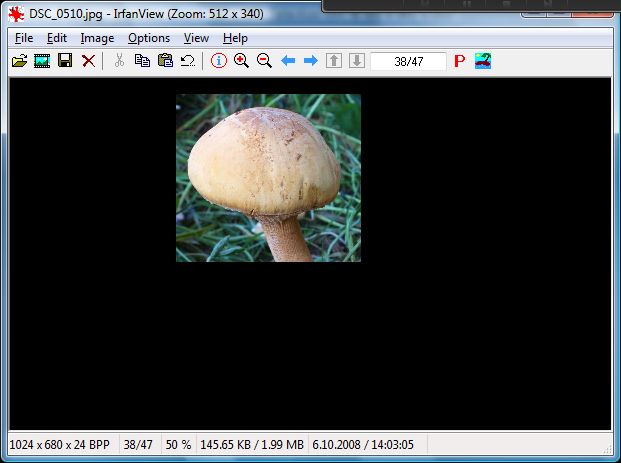Undo last action with the undo arrow icon
The width and height of the screenshot is (621, 463).
(188, 61)
